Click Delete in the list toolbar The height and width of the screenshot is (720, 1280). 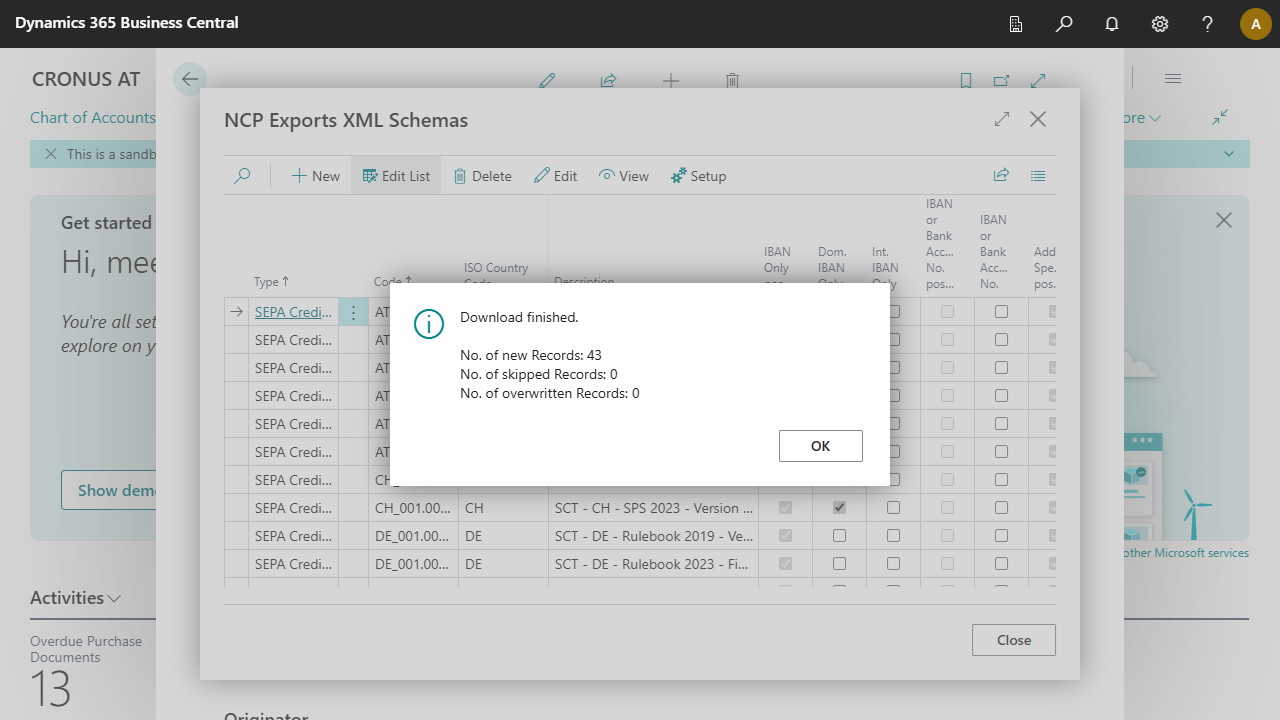click(x=482, y=176)
